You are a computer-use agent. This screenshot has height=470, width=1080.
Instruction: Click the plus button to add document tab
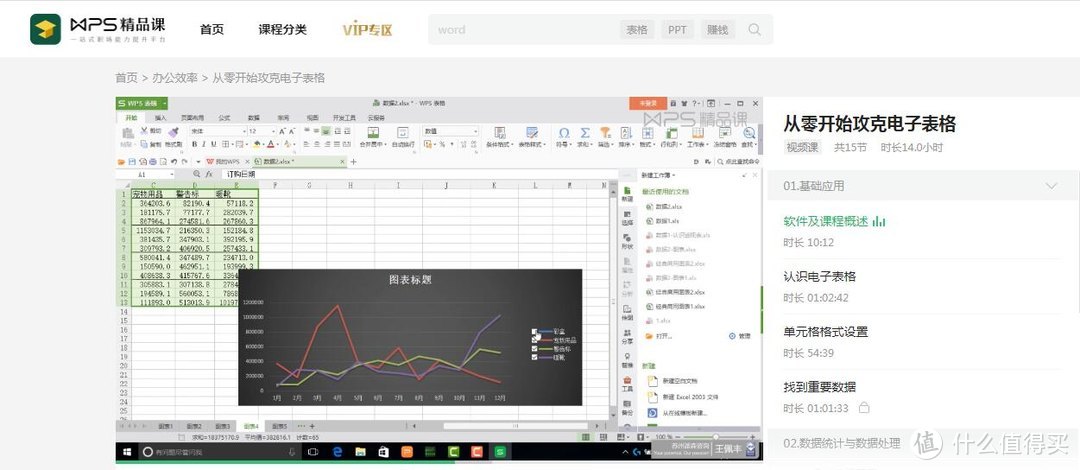(x=353, y=161)
